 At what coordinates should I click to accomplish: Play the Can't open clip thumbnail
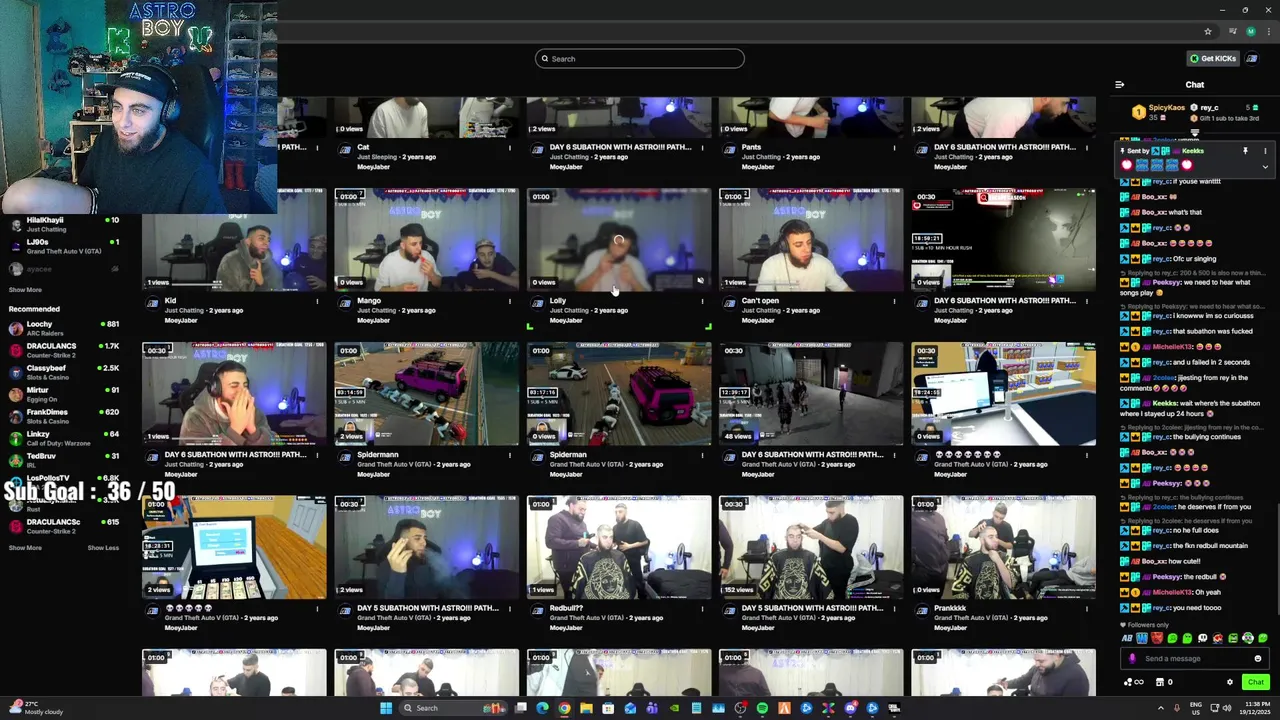click(811, 239)
